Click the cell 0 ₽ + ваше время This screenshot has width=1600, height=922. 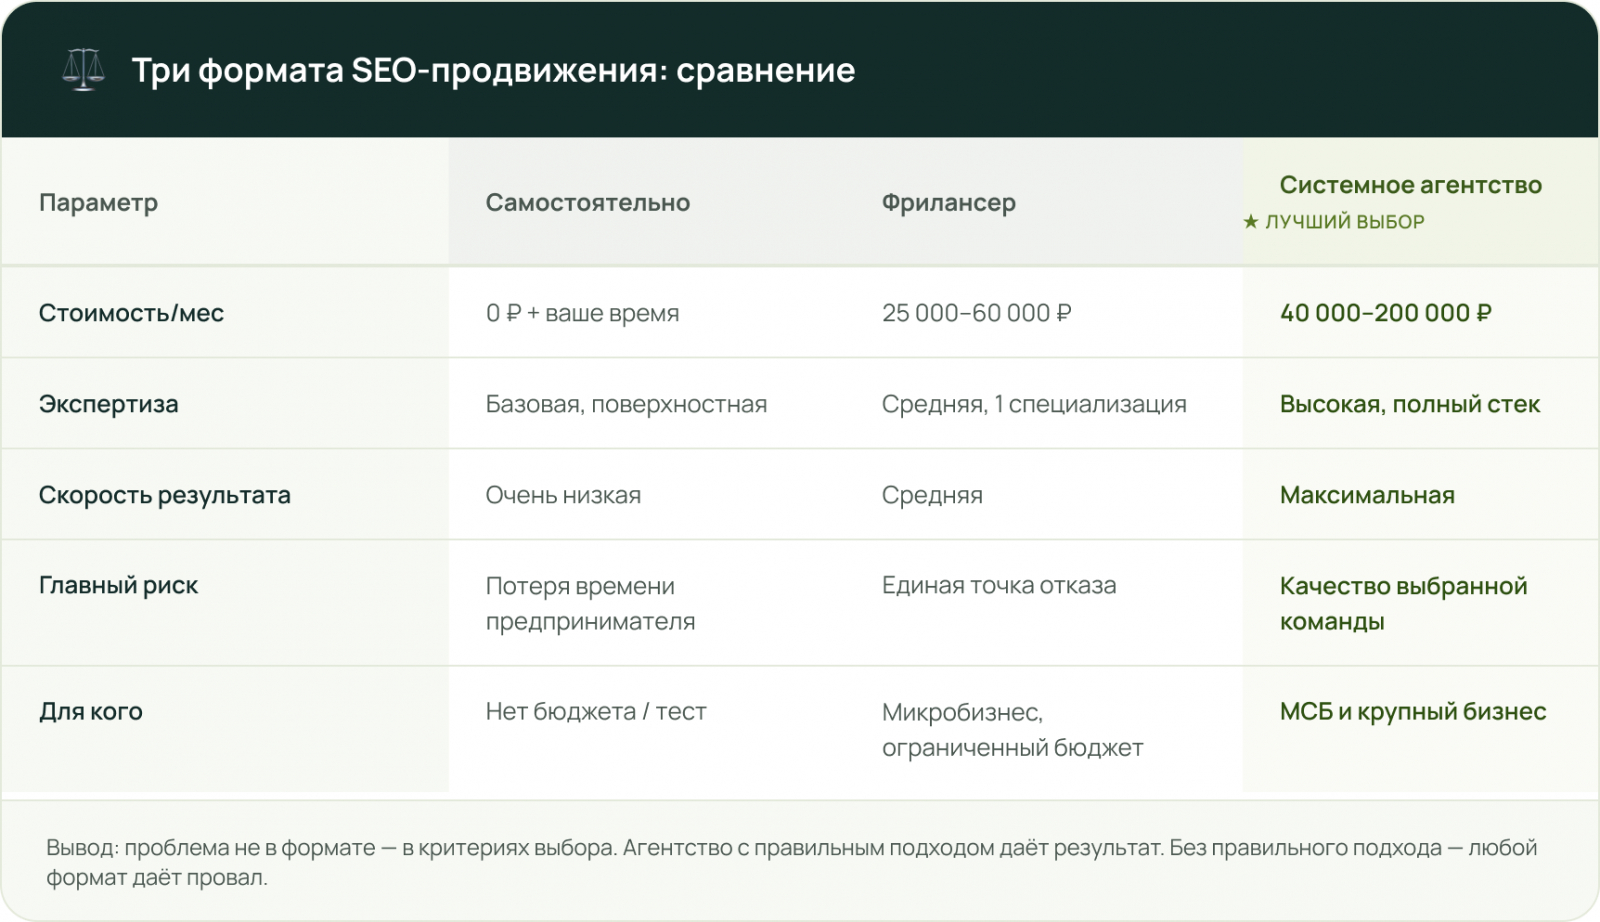click(582, 313)
